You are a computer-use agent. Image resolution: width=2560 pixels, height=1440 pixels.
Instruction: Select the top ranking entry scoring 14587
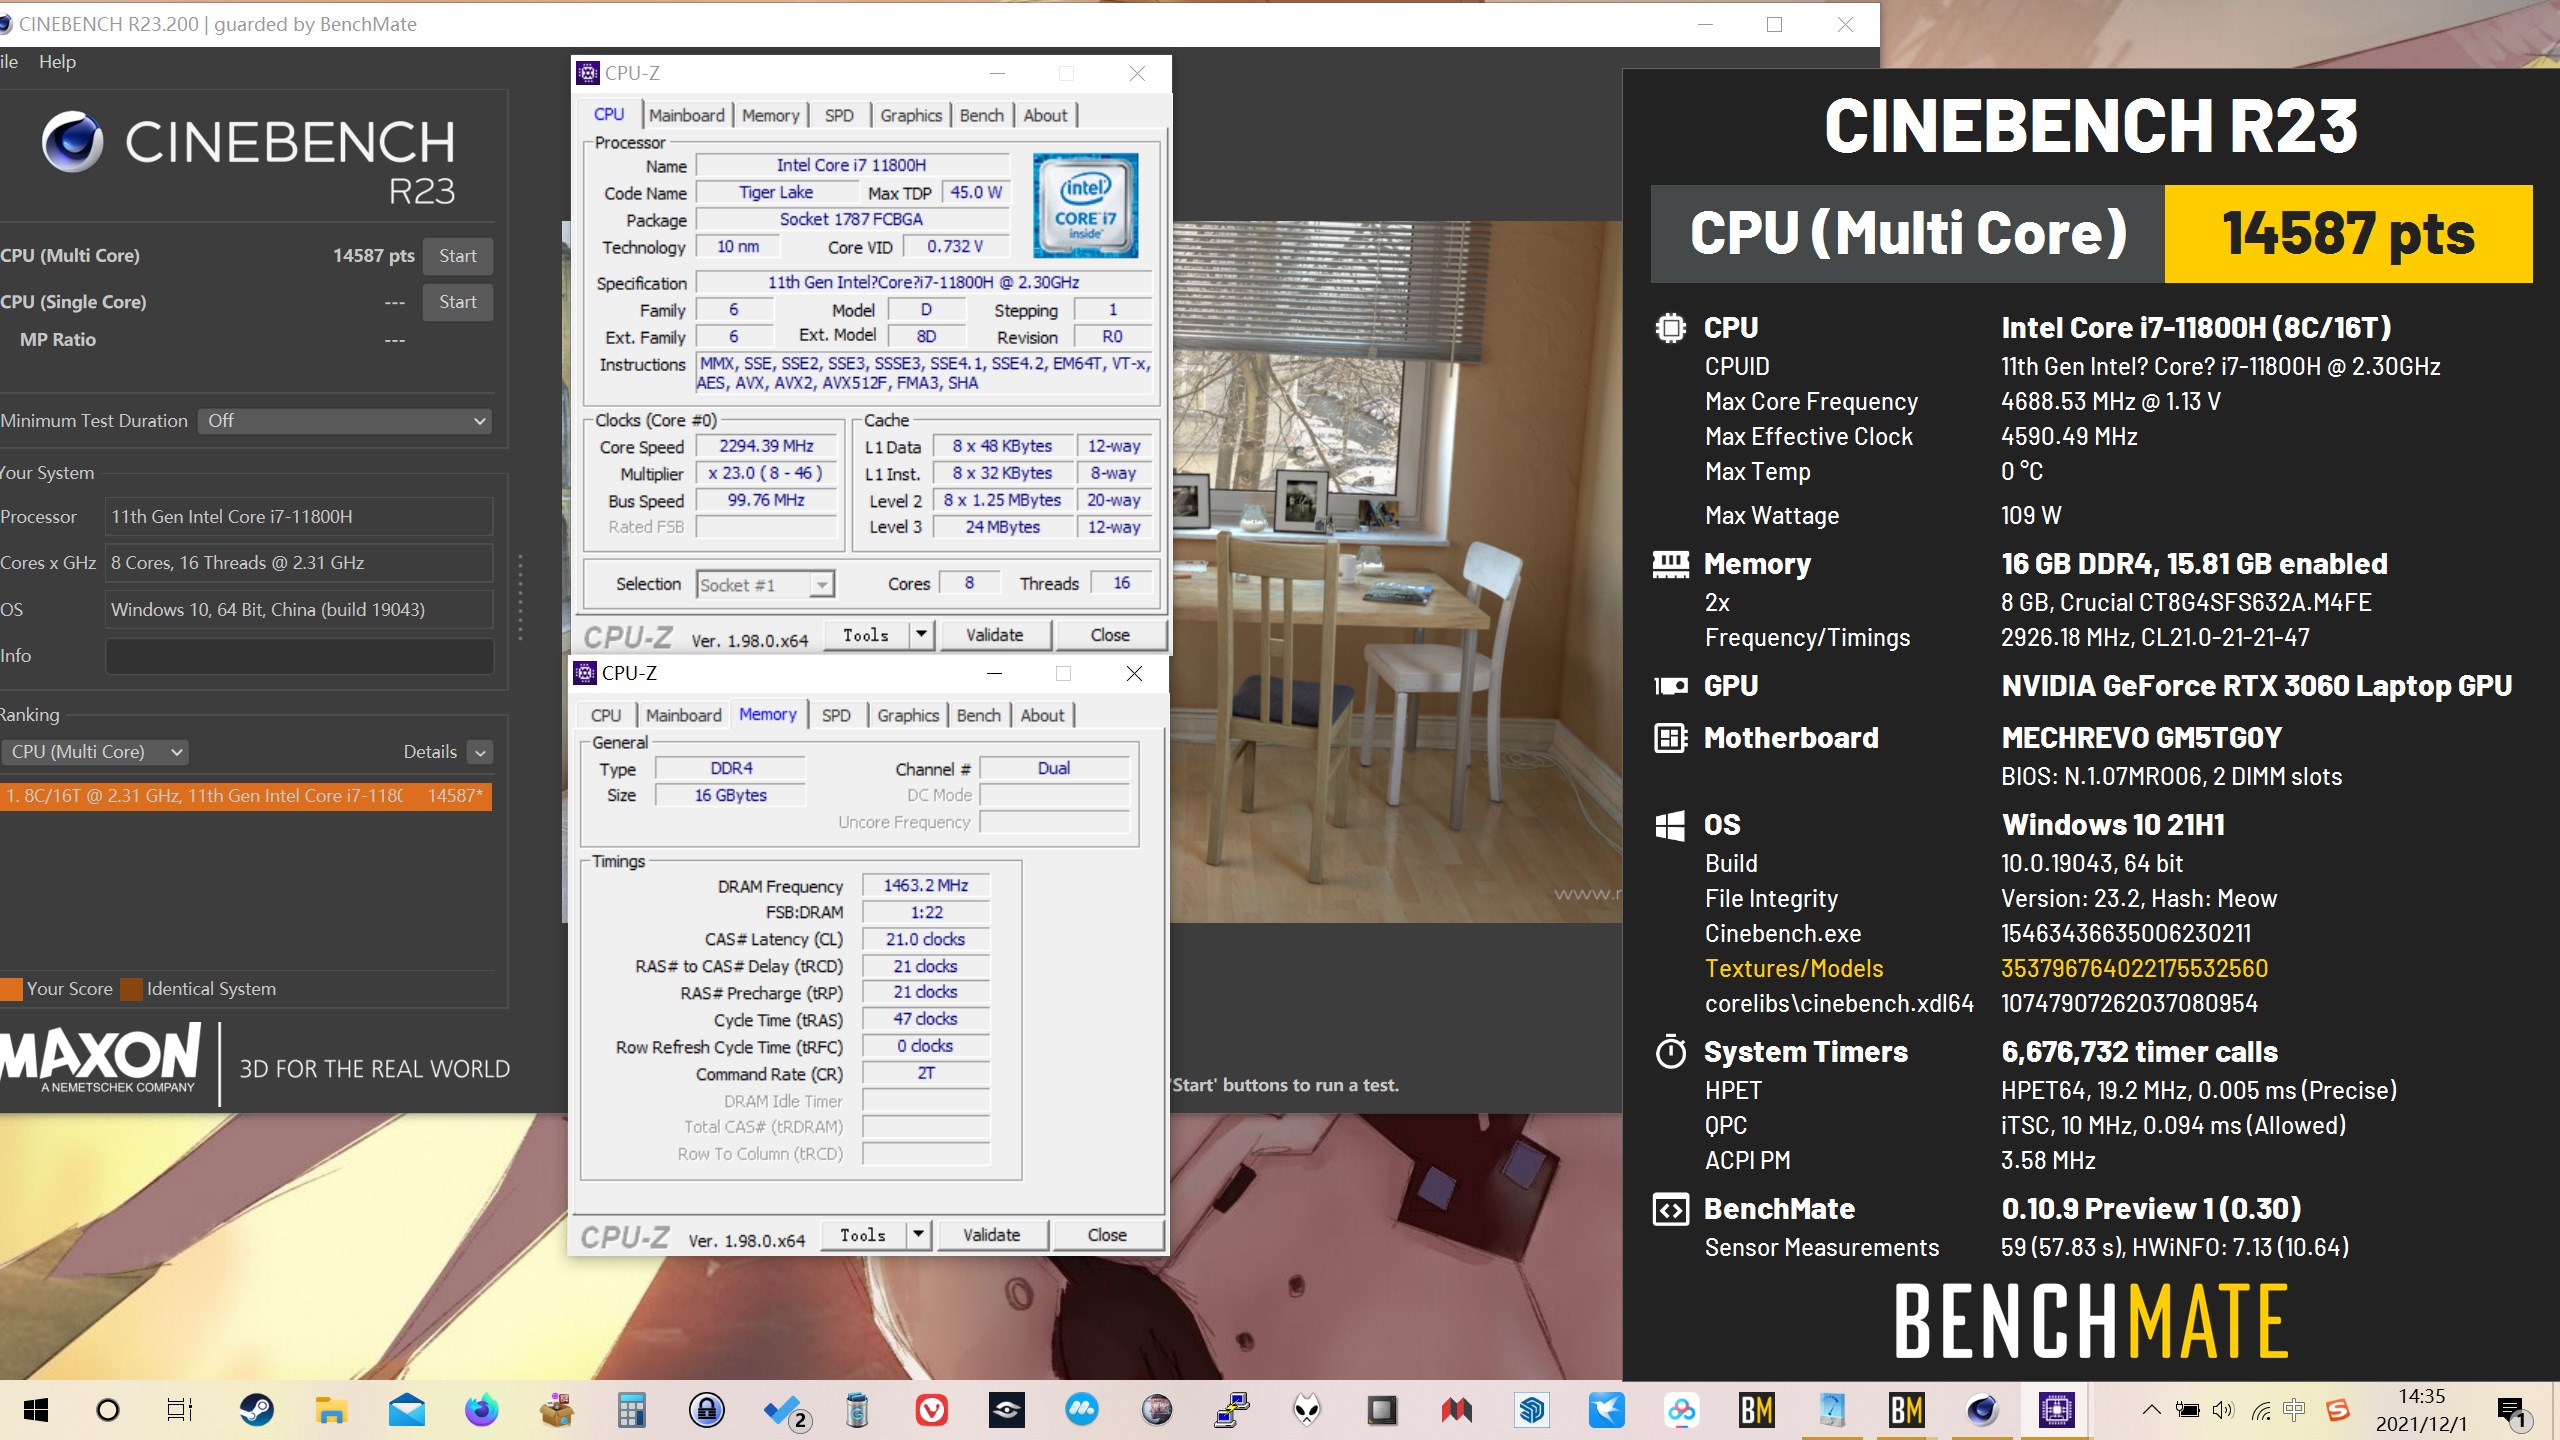coord(246,796)
